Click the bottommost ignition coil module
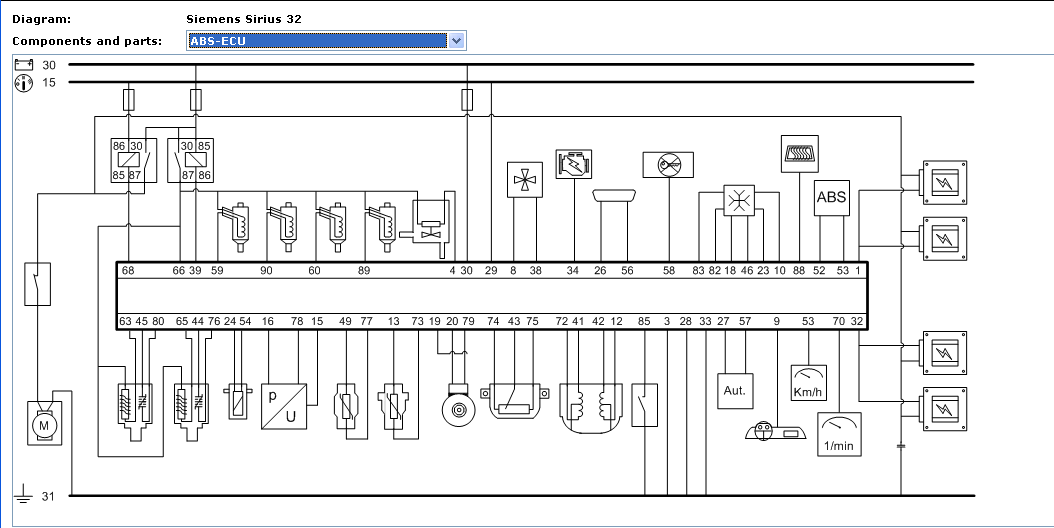The image size is (1054, 528). click(944, 408)
